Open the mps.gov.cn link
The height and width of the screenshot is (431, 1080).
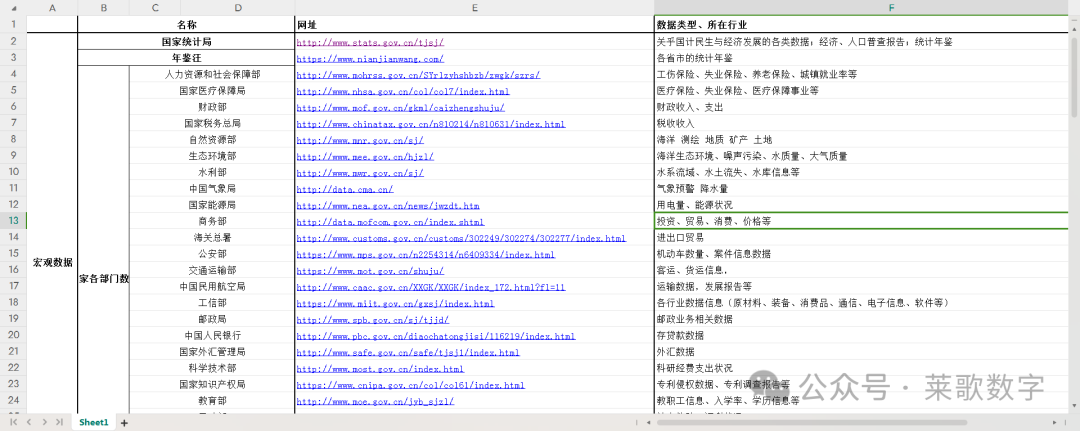click(x=426, y=255)
